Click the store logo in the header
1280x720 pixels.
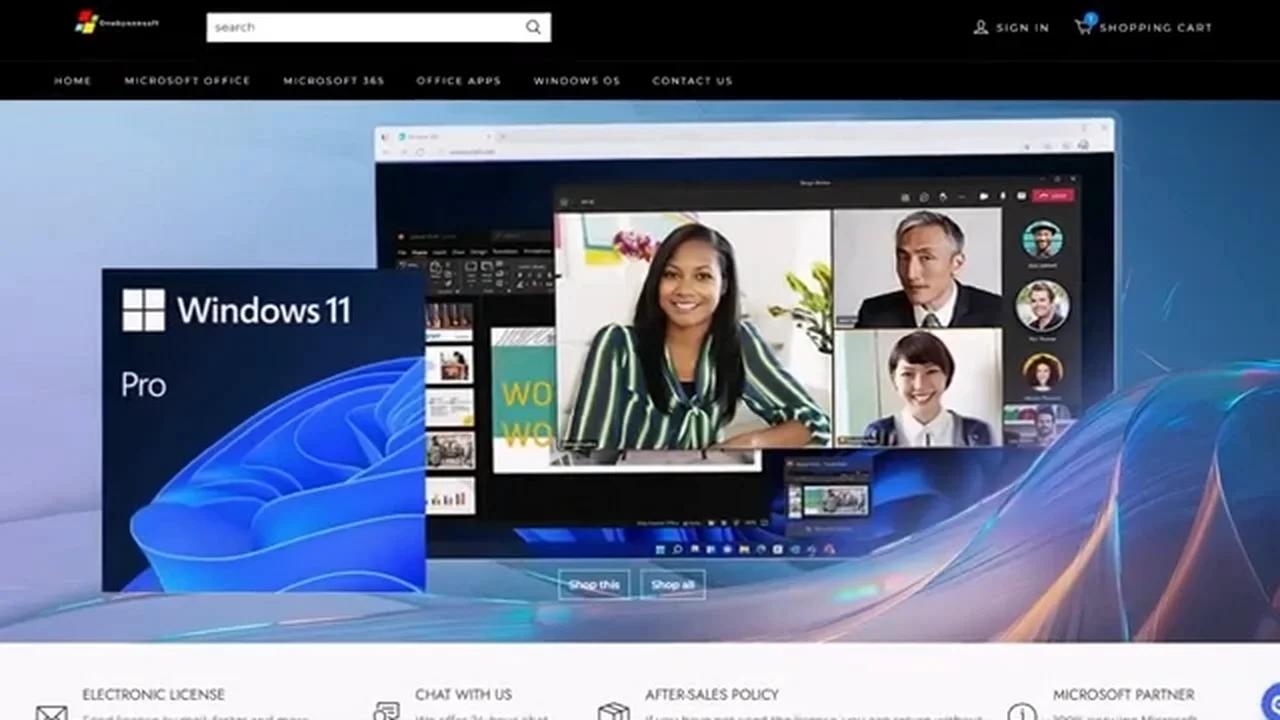click(x=116, y=22)
